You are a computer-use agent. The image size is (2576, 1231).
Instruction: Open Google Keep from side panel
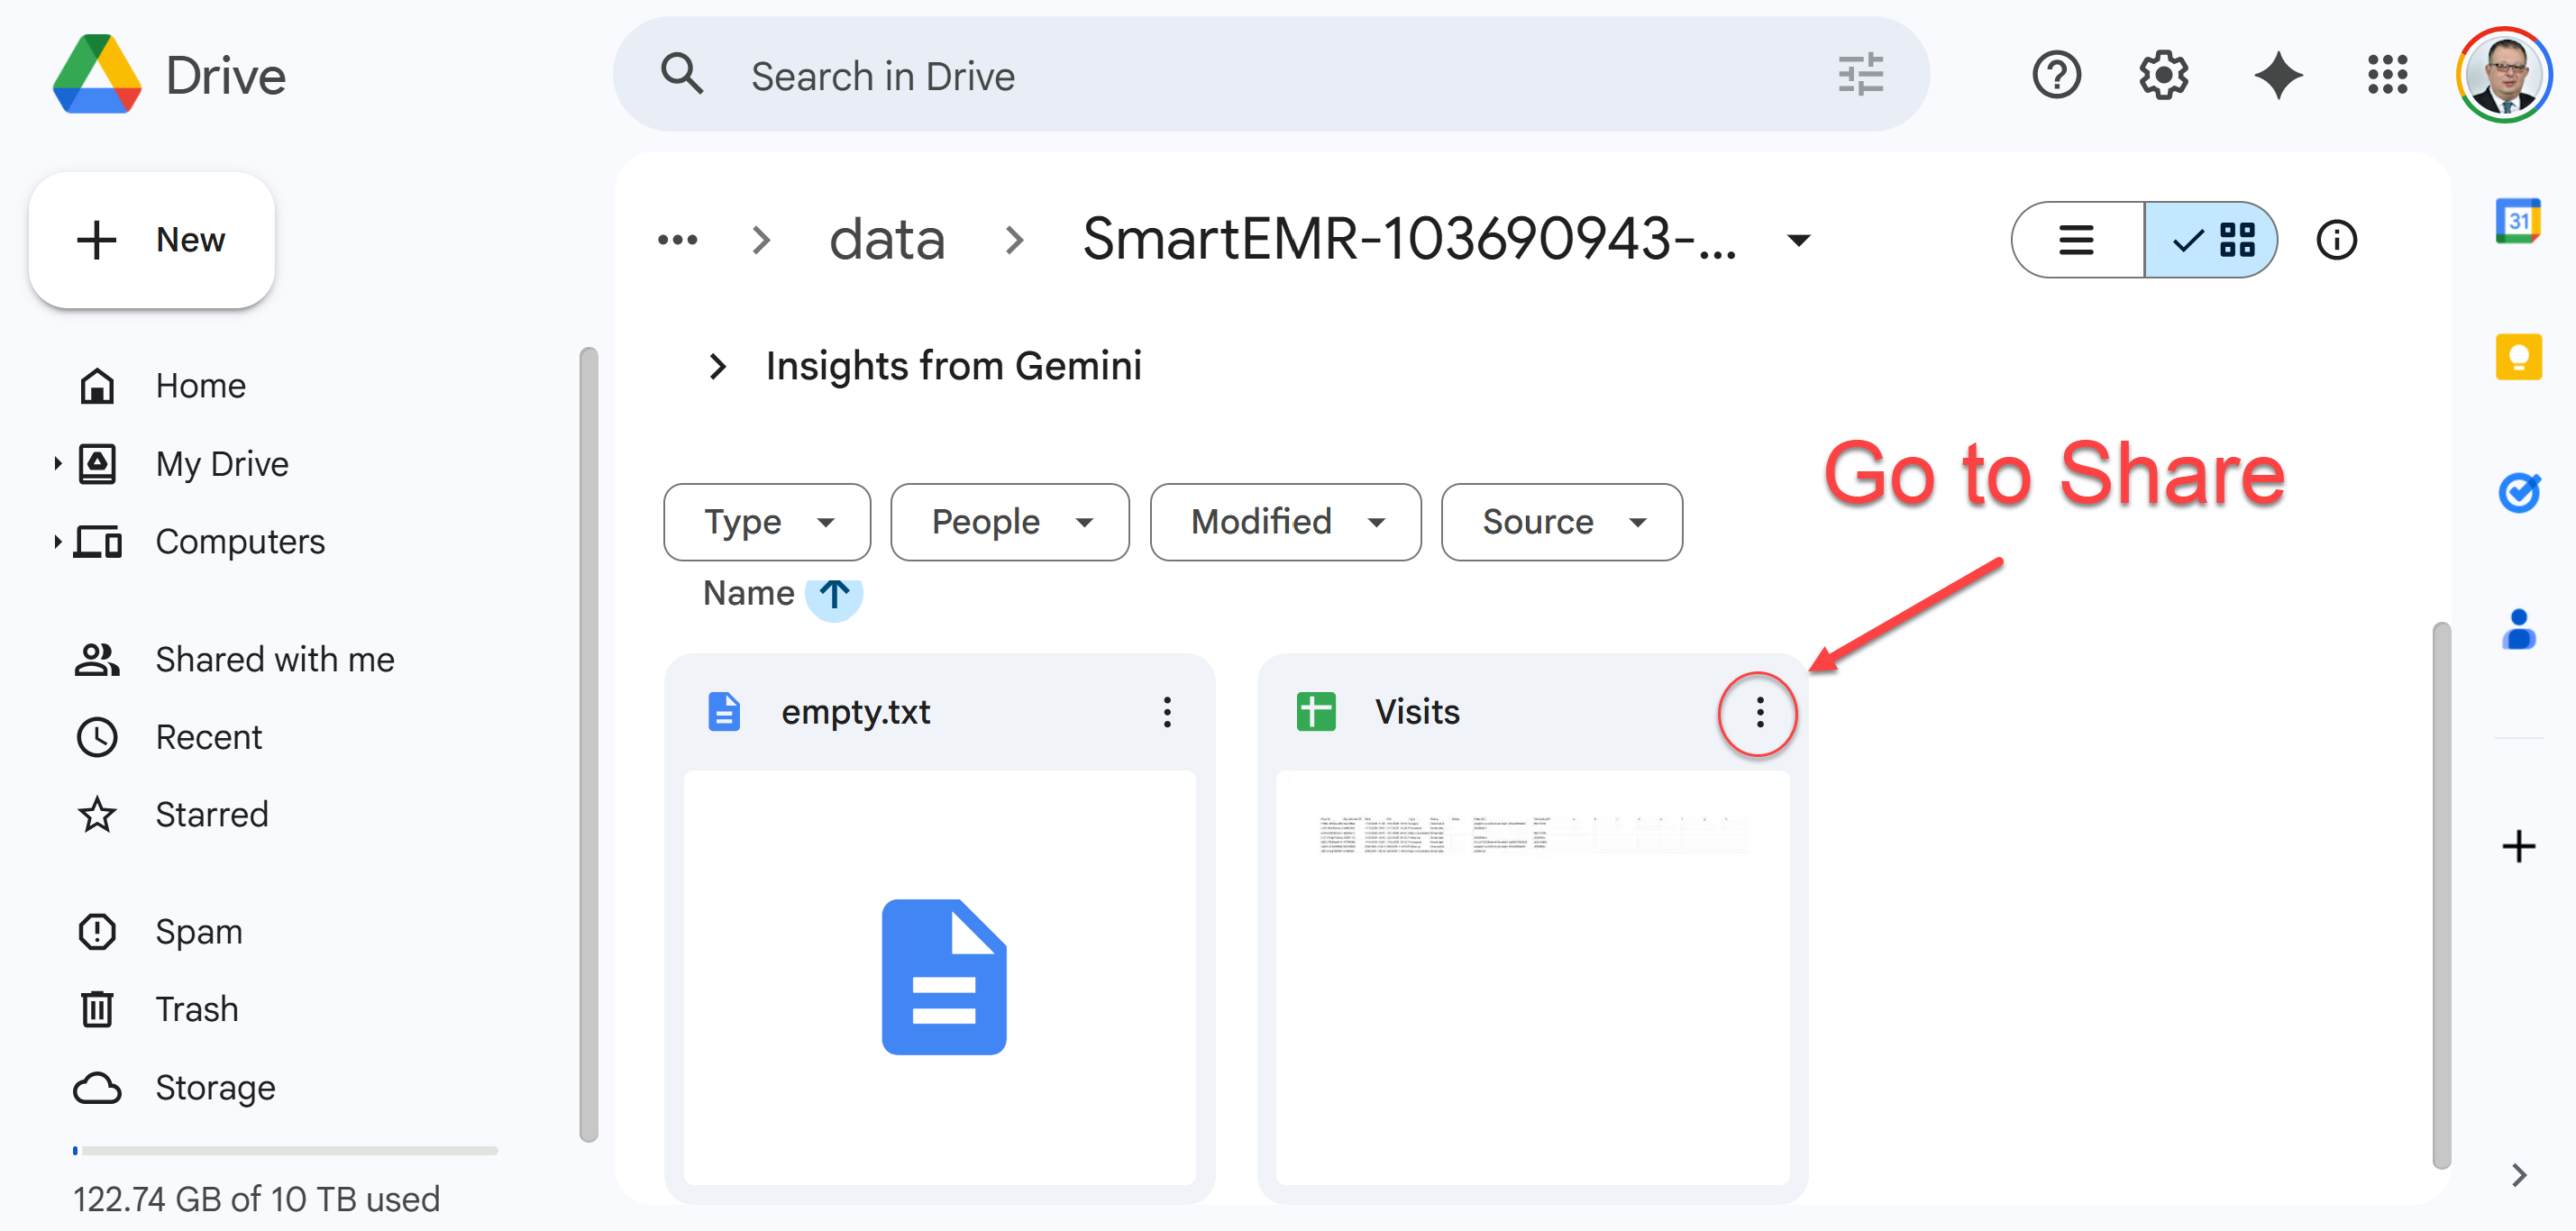click(2519, 358)
